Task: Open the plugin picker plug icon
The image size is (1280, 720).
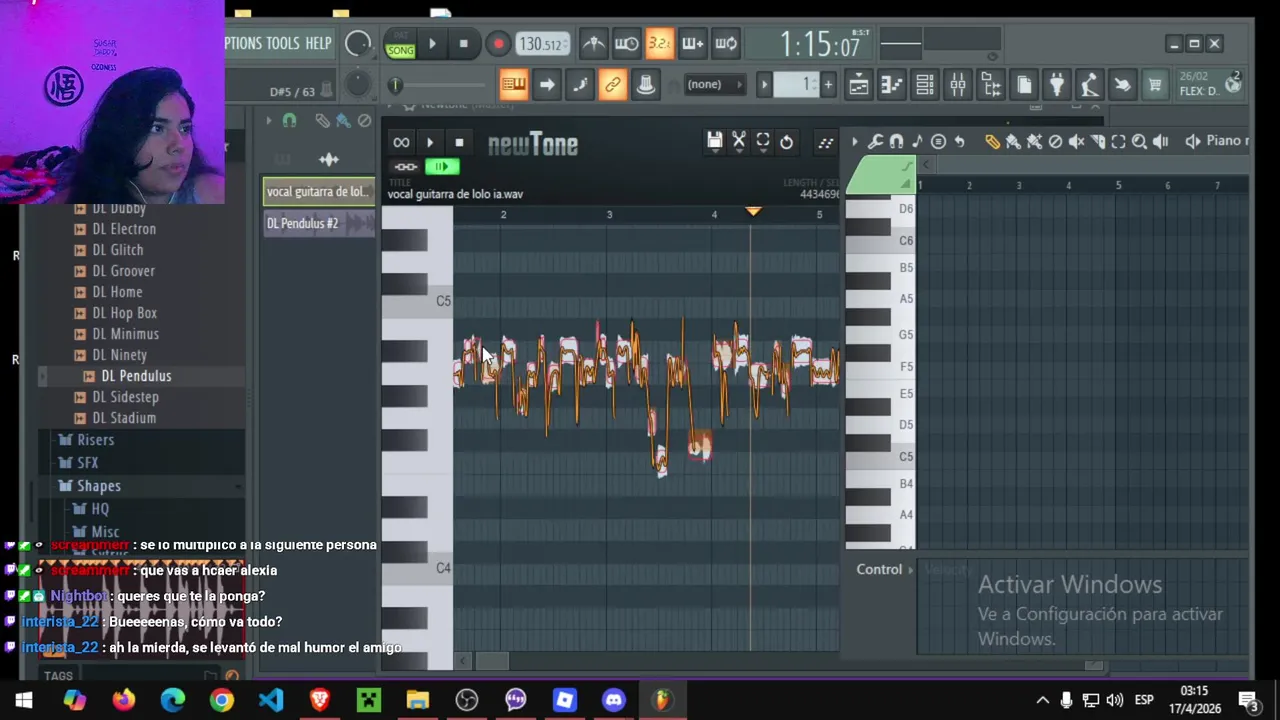Action: [1056, 85]
